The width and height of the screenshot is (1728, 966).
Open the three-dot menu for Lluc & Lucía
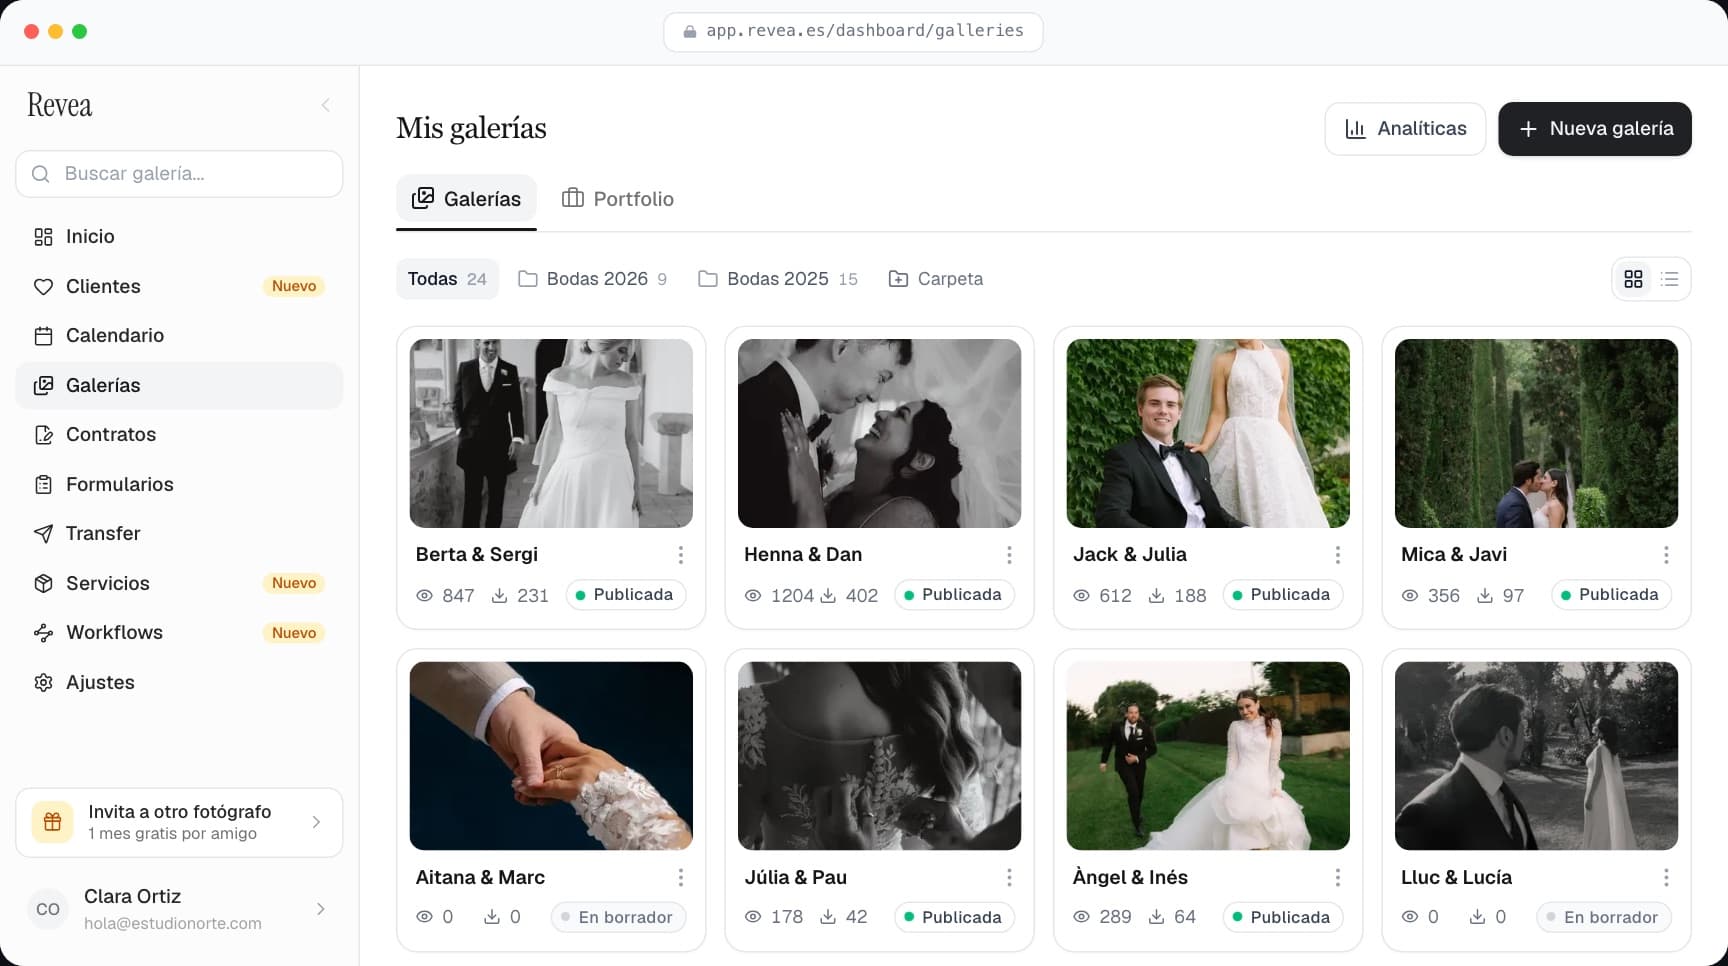pyautogui.click(x=1666, y=877)
